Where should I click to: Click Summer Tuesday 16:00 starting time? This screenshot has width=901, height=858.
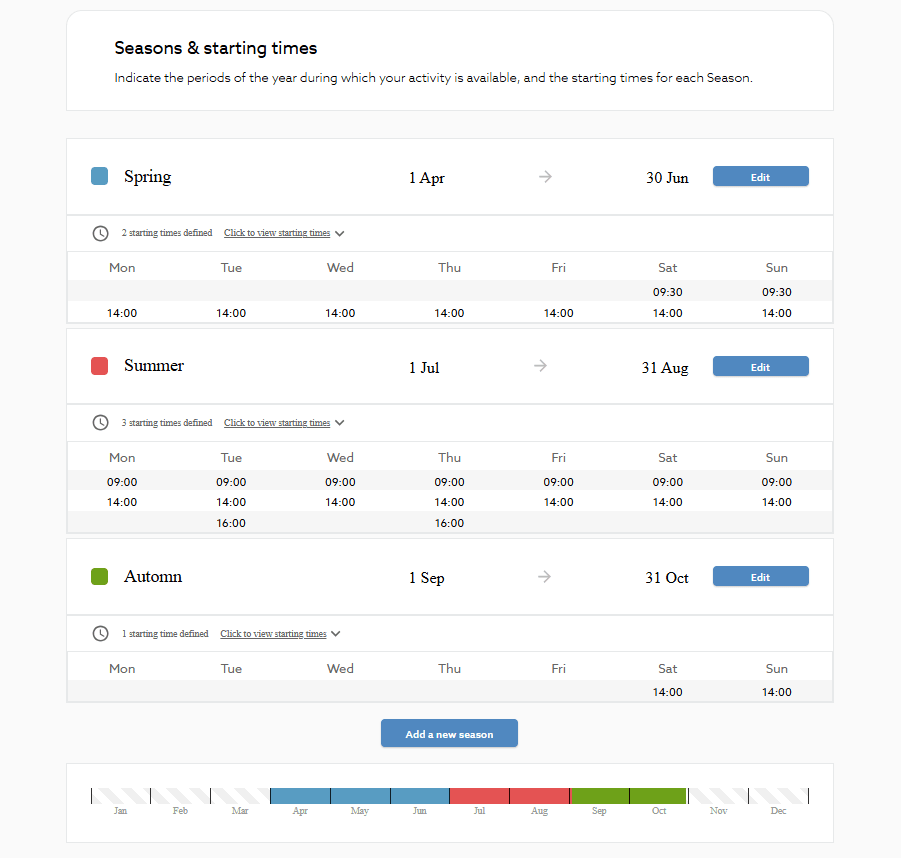(x=231, y=523)
